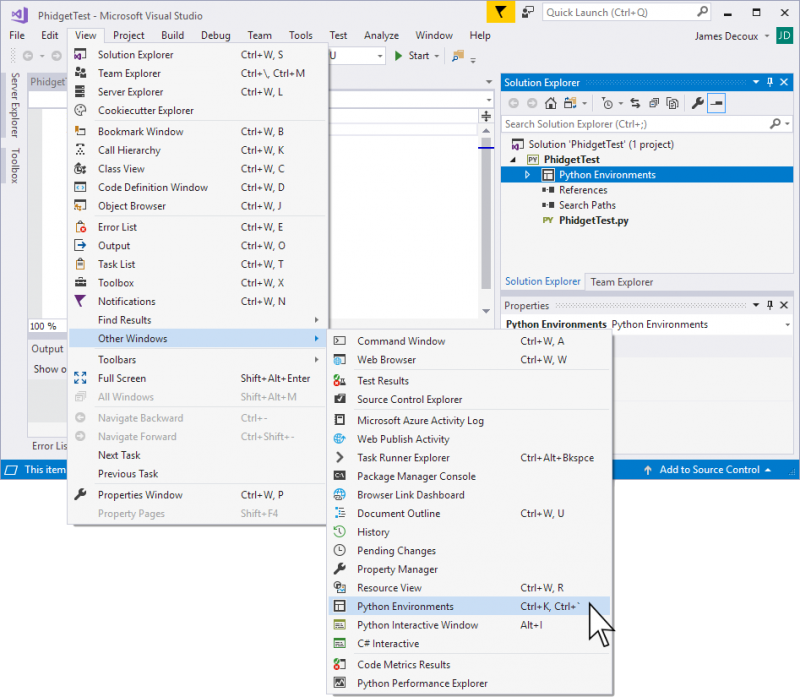Open Properties wrench icon in Solution Explorer toolbar
The image size is (800, 697).
697,103
